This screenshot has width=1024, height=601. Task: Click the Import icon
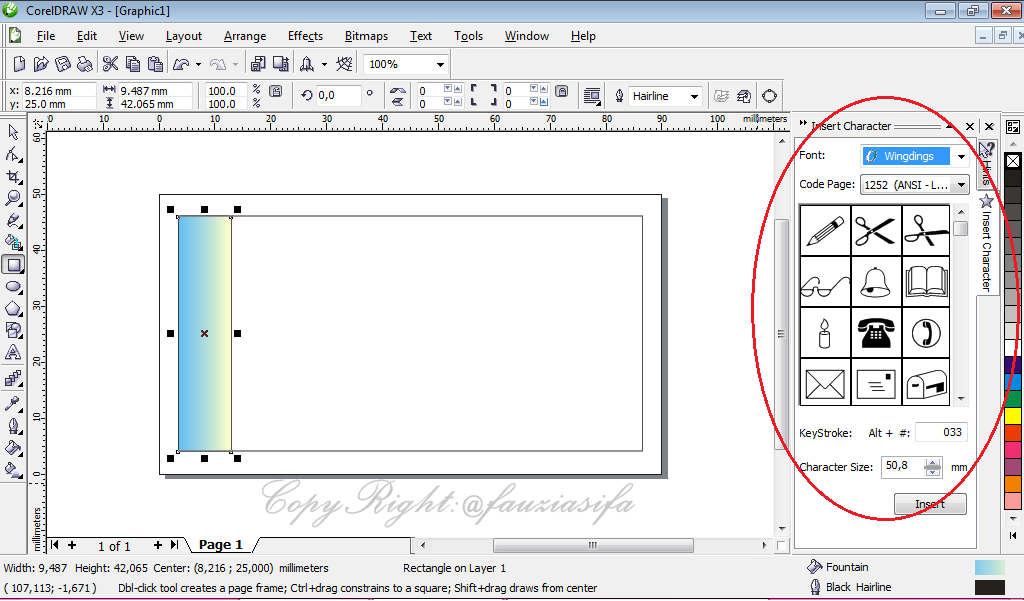[259, 63]
